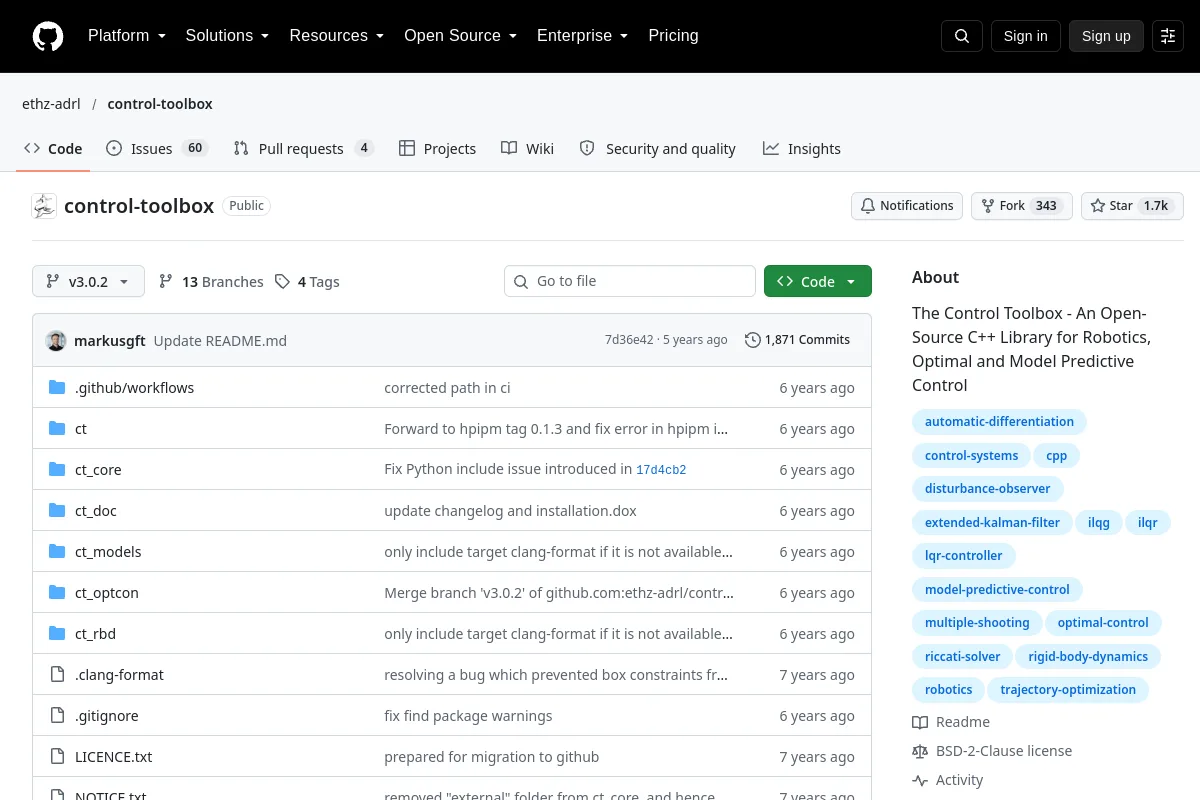Switch to the Code tab
Image resolution: width=1200 pixels, height=800 pixels.
pos(53,149)
